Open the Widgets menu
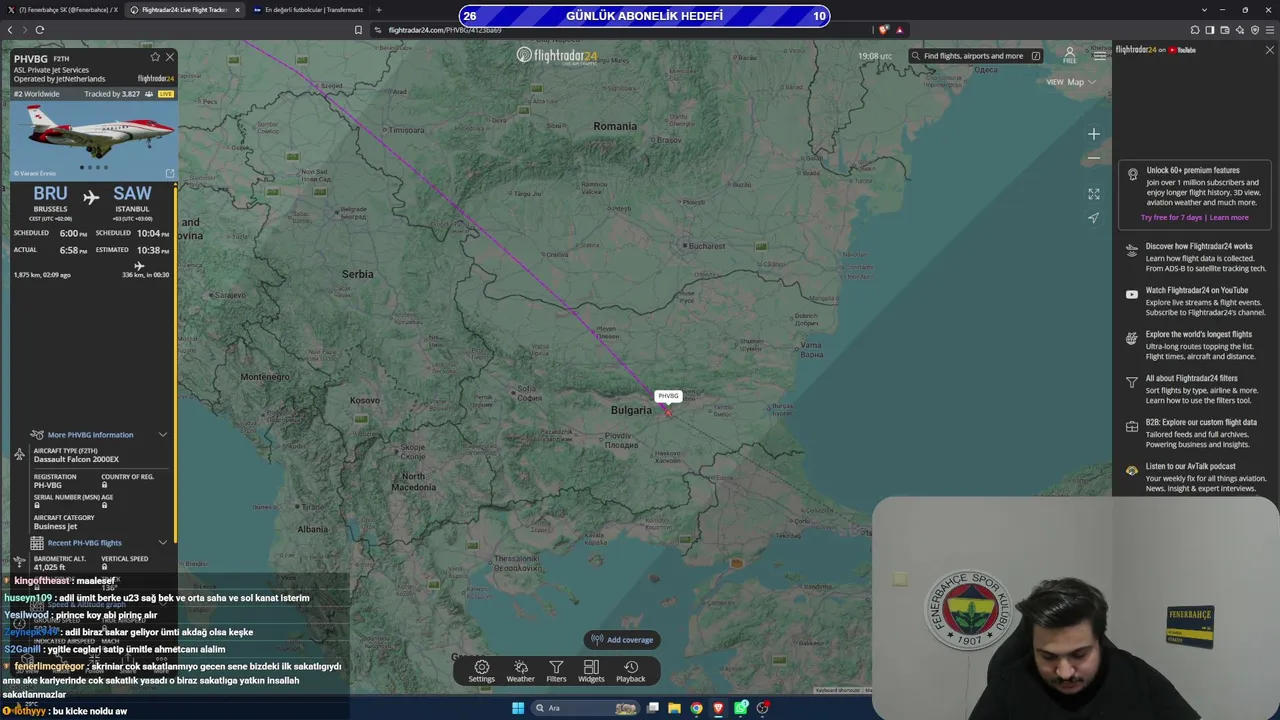 (x=591, y=671)
